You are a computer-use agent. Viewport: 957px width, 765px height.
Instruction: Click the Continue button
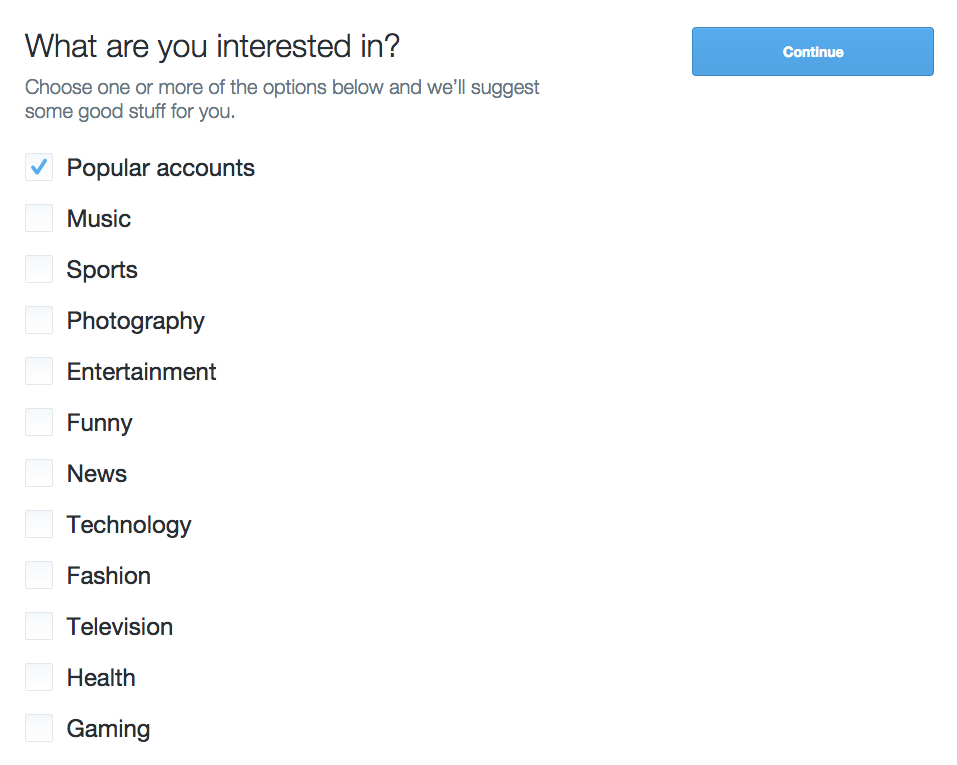point(812,51)
